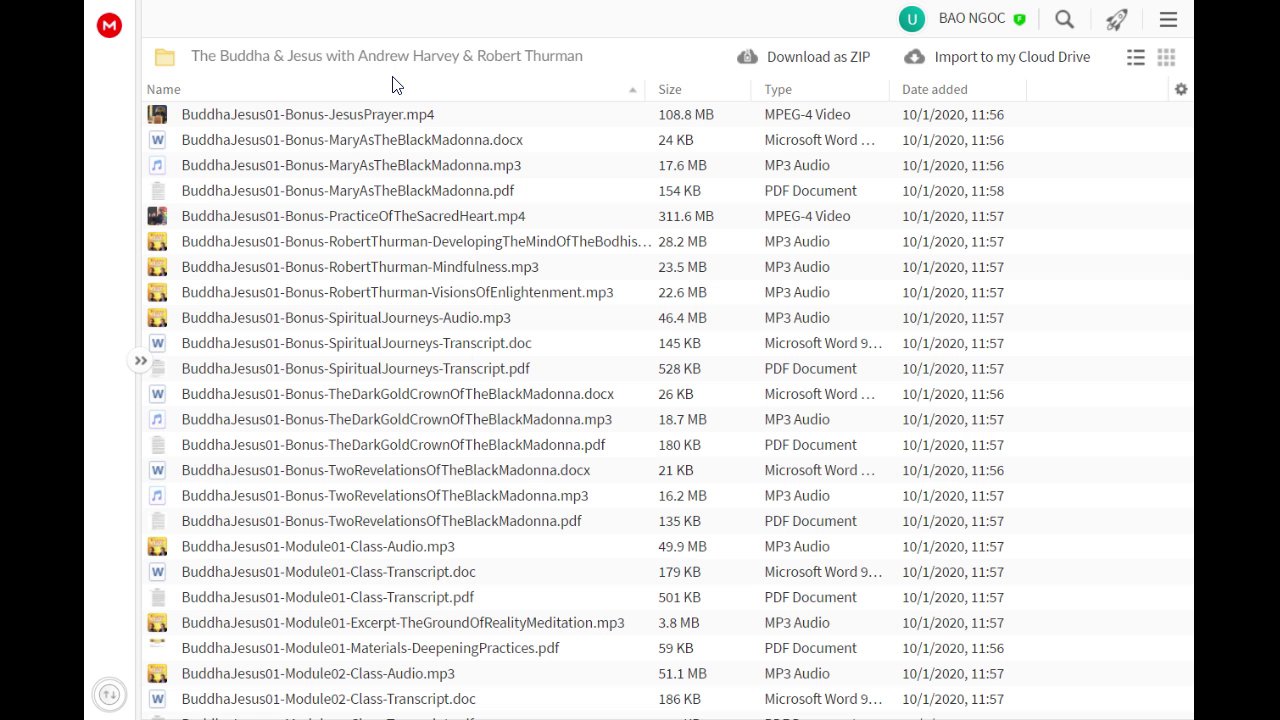Click the transfers icon at bottom left
Screen dimensions: 1280x720
tap(109, 694)
